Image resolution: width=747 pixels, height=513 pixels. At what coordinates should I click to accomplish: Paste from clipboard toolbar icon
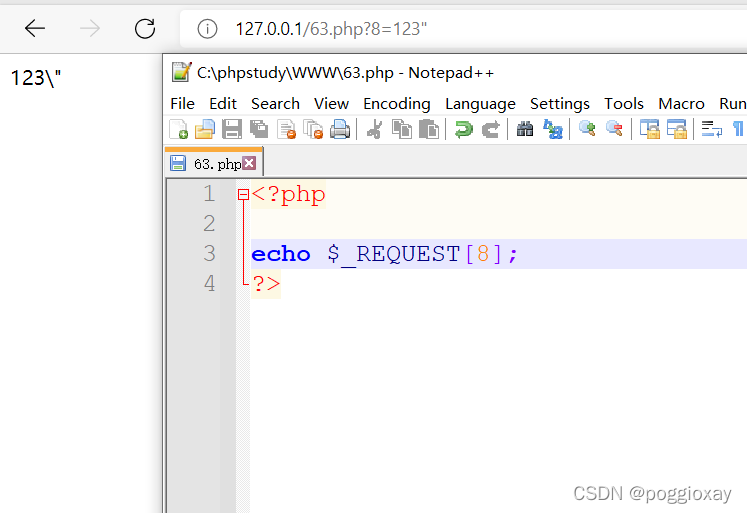click(429, 129)
